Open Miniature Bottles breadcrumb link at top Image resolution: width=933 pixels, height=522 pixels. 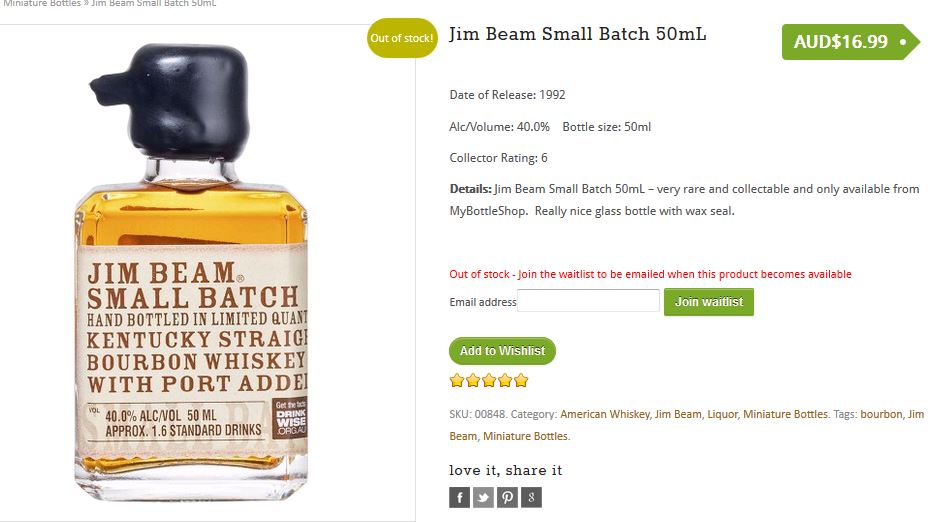pyautogui.click(x=42, y=4)
